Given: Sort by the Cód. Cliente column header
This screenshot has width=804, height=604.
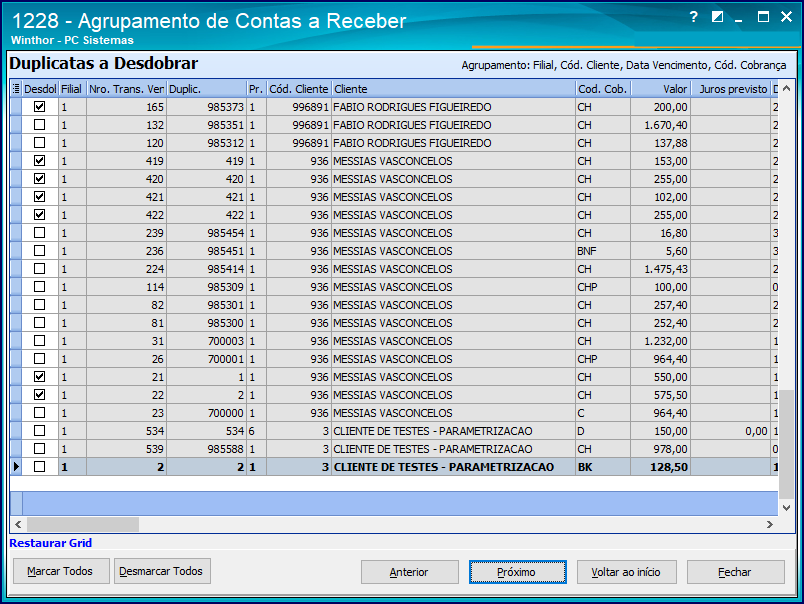Looking at the screenshot, I should [299, 89].
